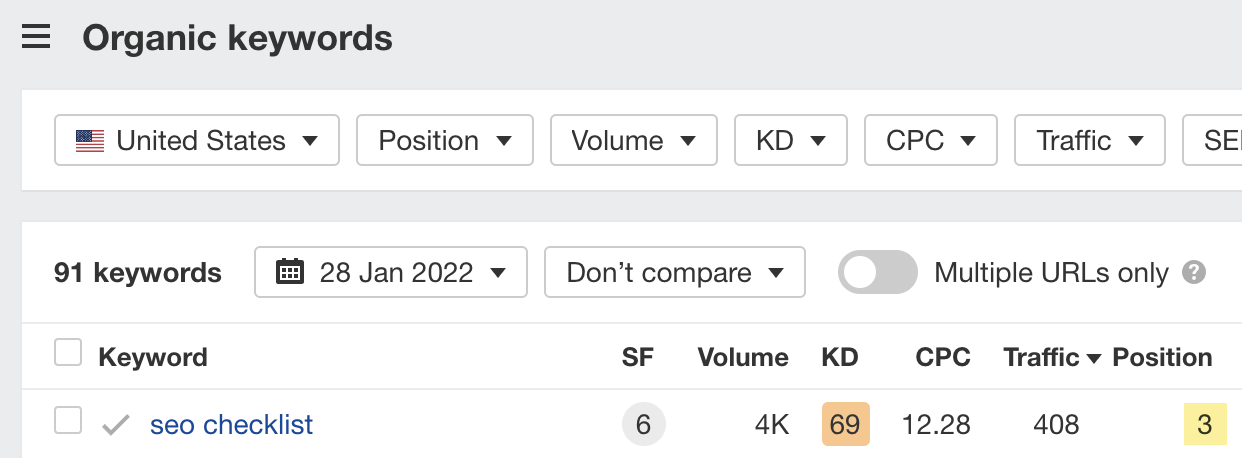Open the hamburger menu icon
Screen dimensions: 1242x458
(36, 39)
